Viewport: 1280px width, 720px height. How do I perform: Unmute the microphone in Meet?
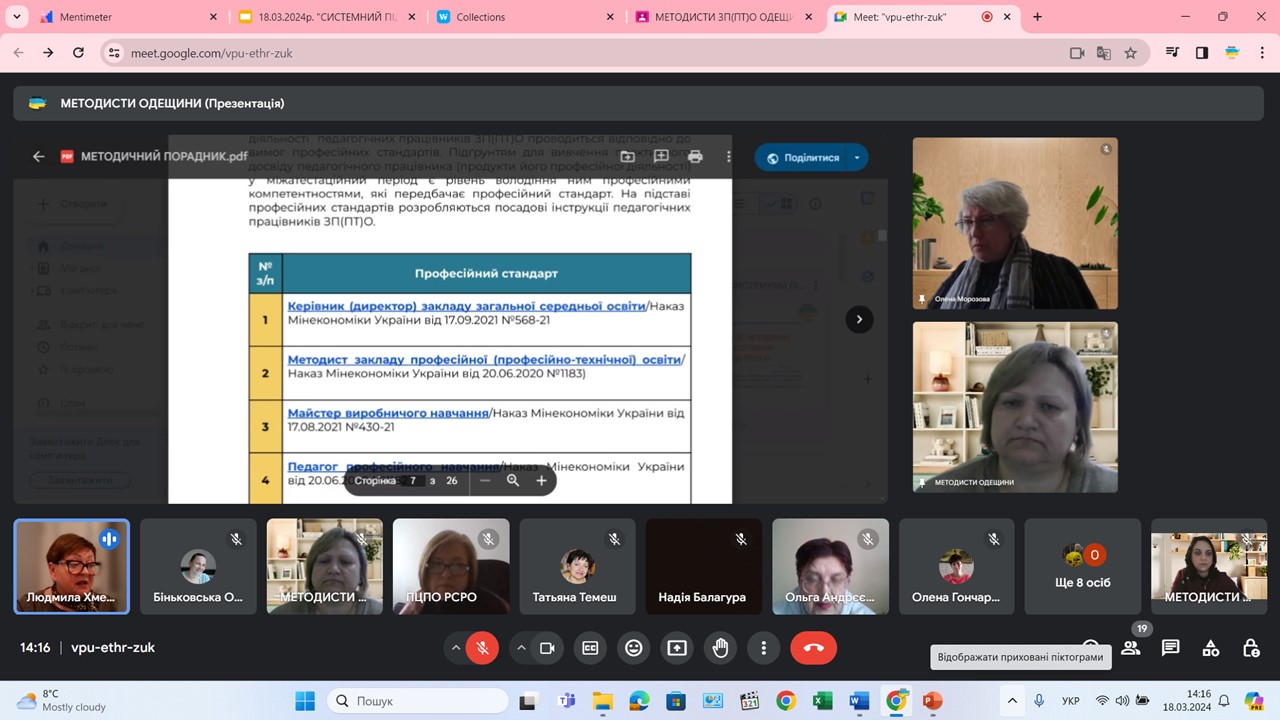click(x=482, y=648)
